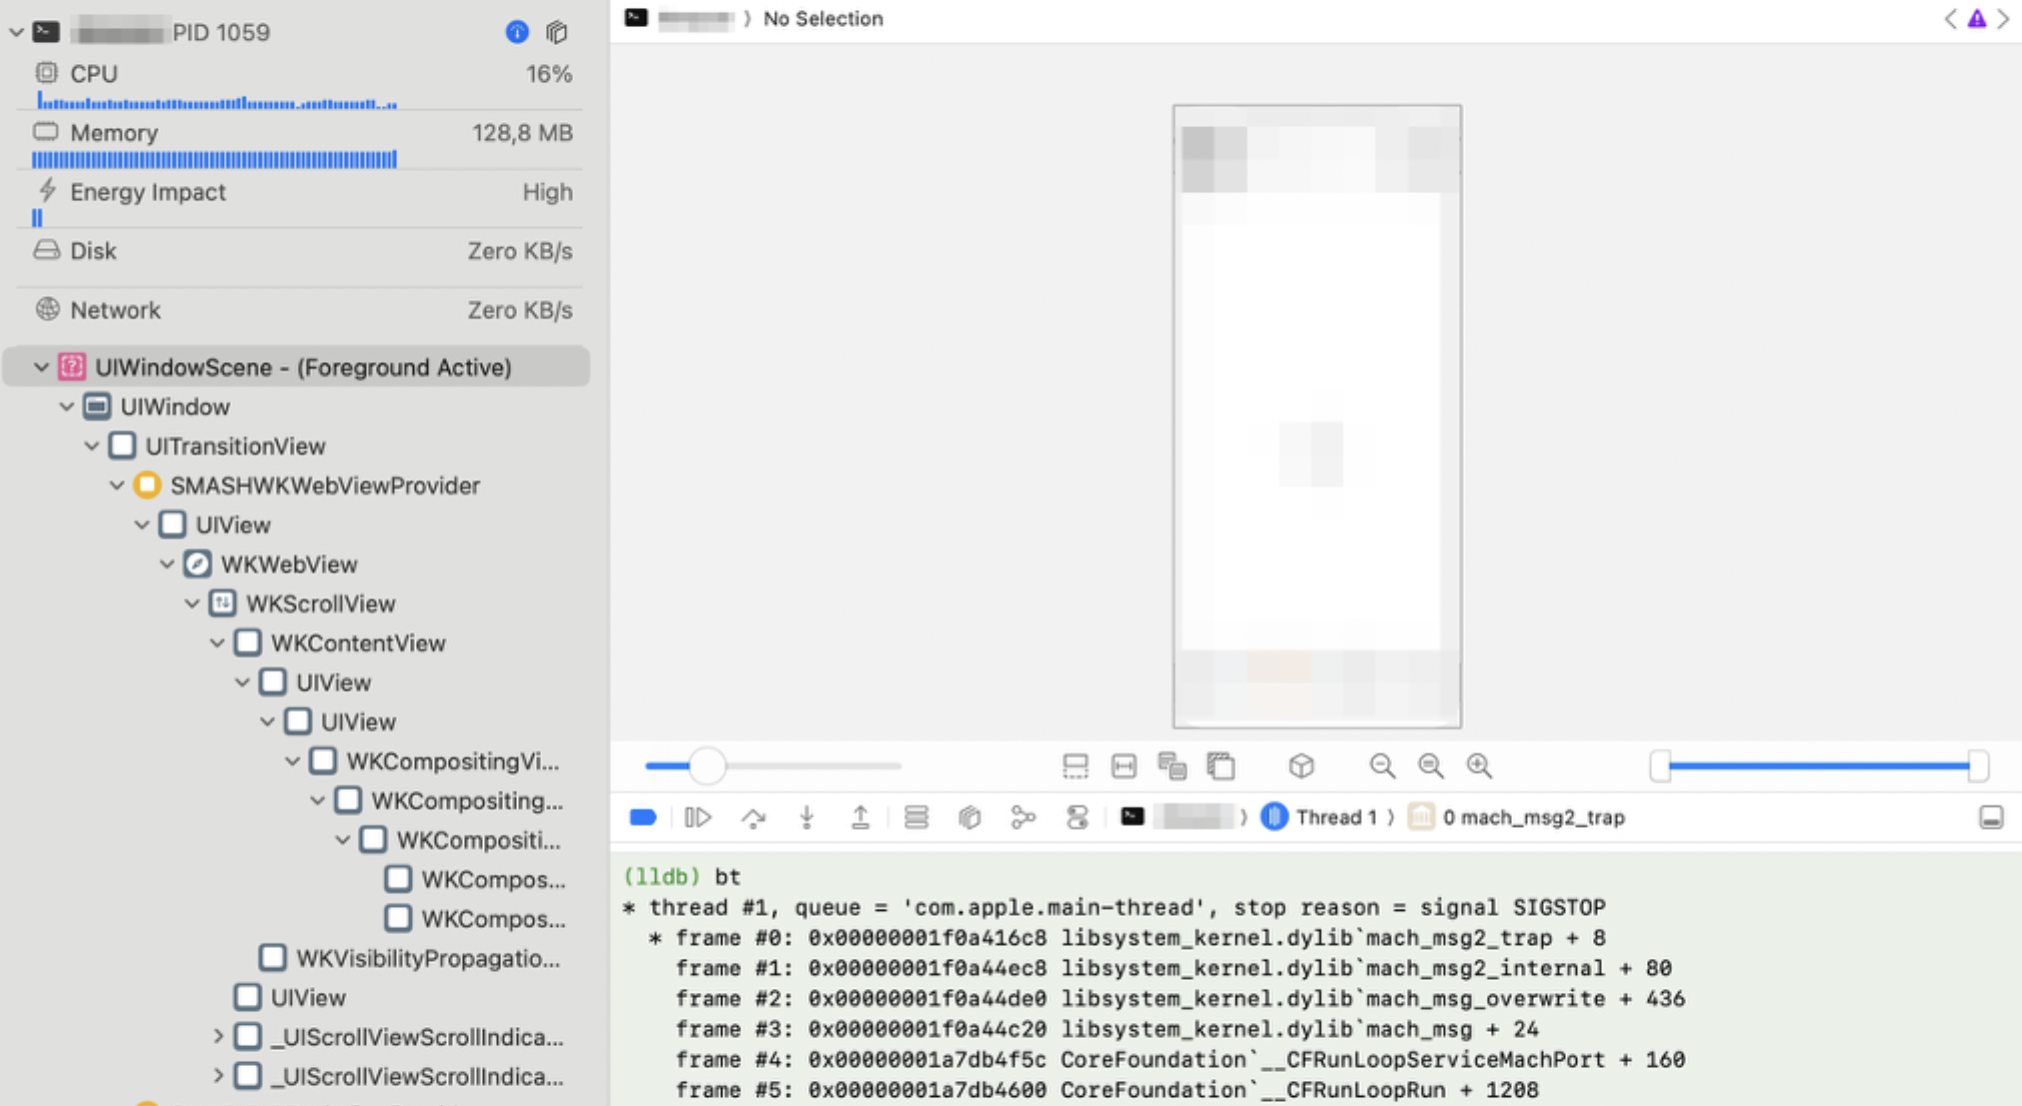Expand the first _UIScrollViewScrollIndica row
Screen dimensions: 2022x1106
218,1037
